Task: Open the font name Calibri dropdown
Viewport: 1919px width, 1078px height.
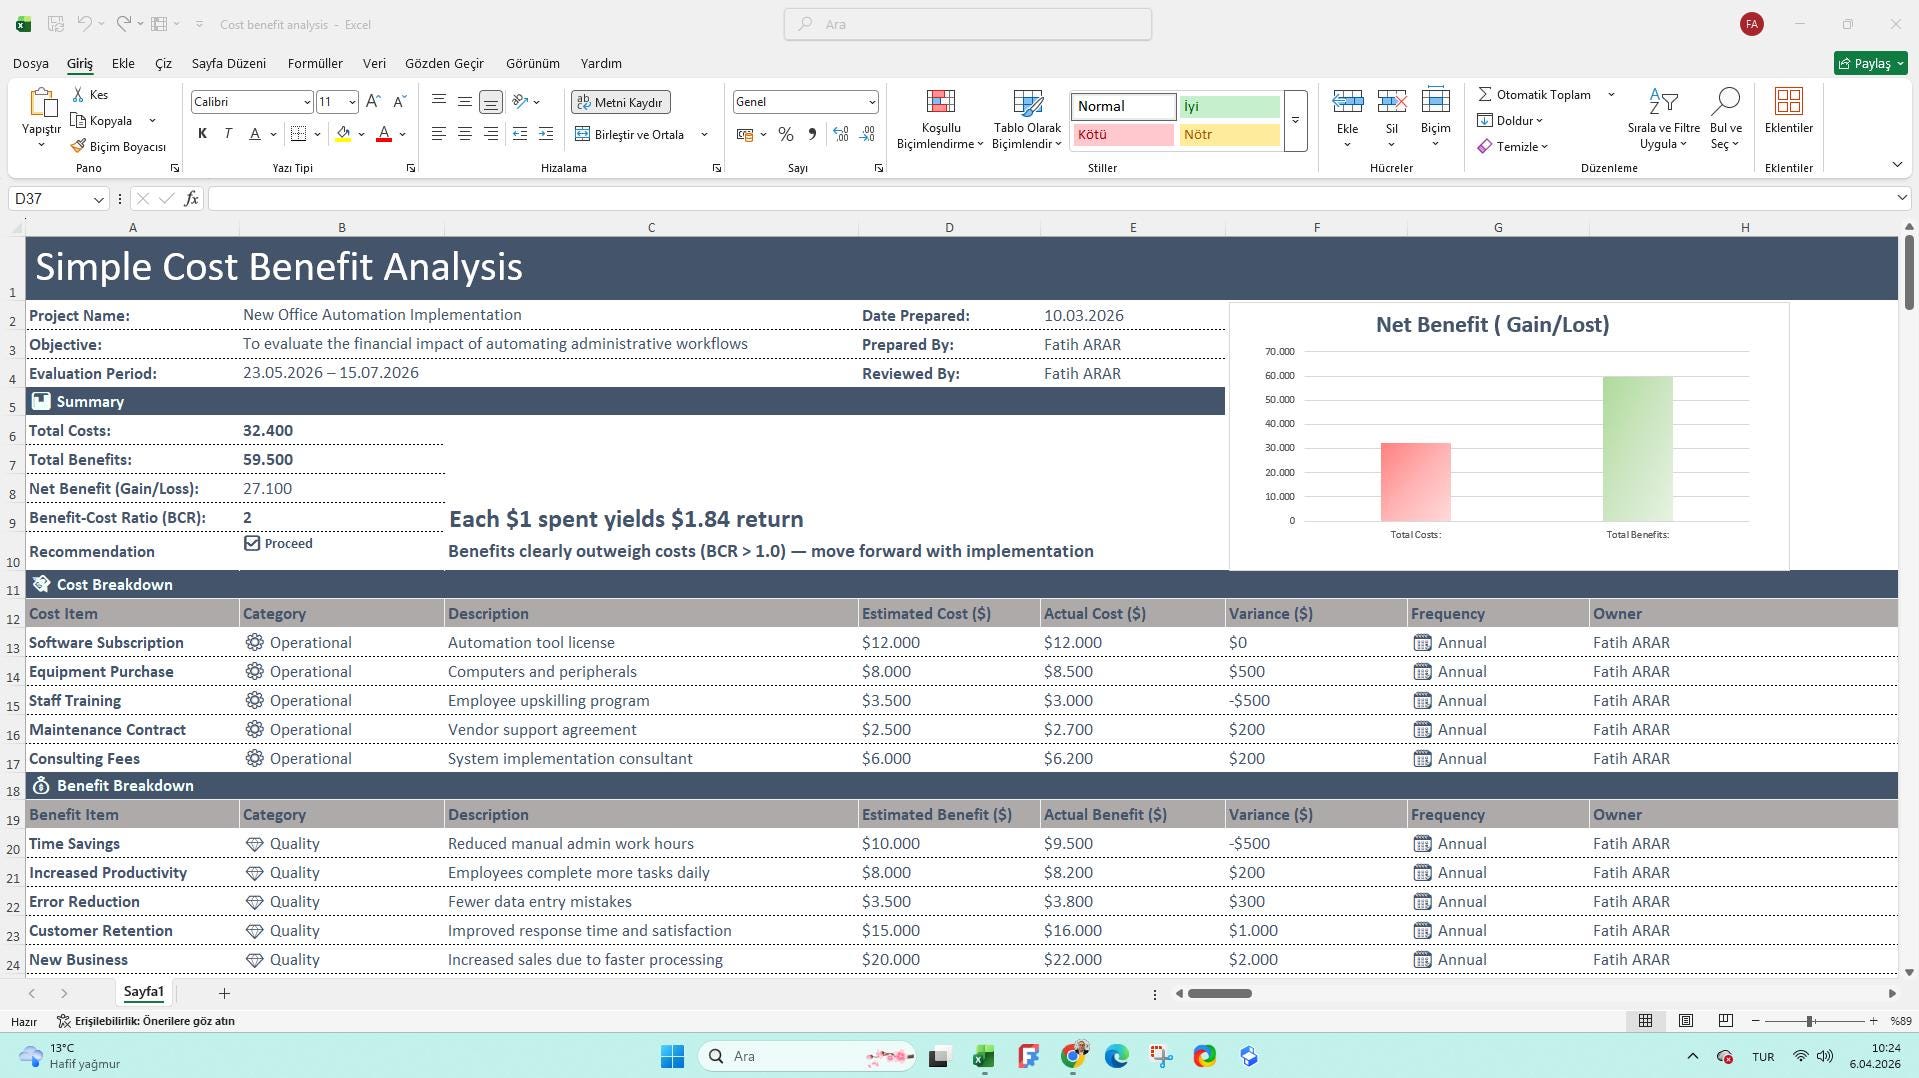Action: pyautogui.click(x=306, y=102)
